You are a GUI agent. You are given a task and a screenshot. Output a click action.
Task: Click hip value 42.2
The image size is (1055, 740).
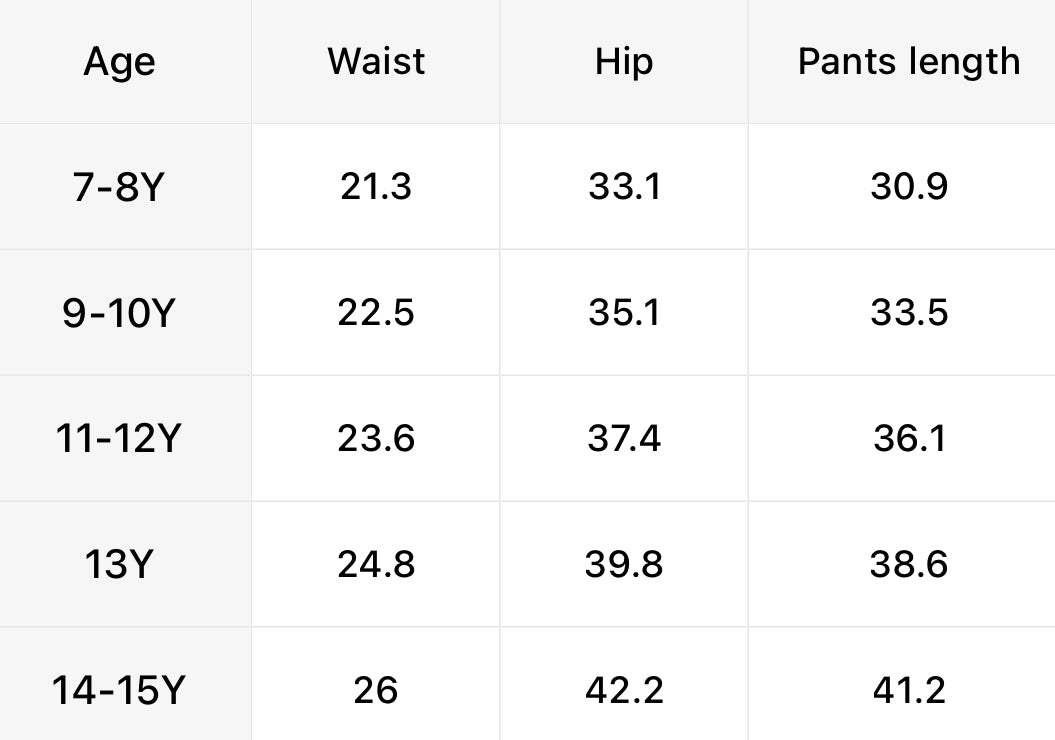click(624, 691)
